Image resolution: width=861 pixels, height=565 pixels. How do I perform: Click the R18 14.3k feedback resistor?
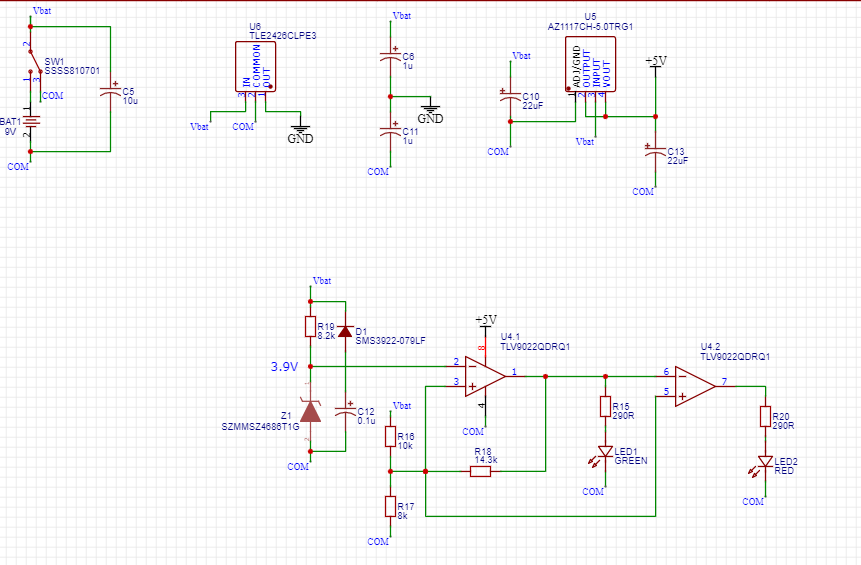click(480, 470)
